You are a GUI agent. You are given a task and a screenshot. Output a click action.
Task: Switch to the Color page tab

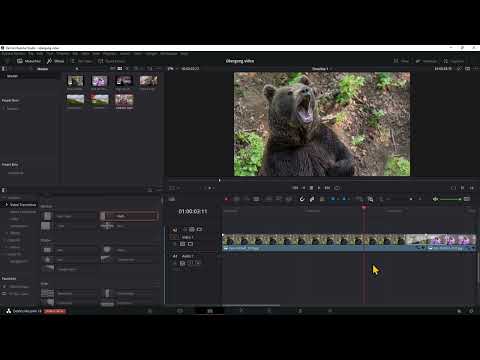pyautogui.click(x=269, y=311)
